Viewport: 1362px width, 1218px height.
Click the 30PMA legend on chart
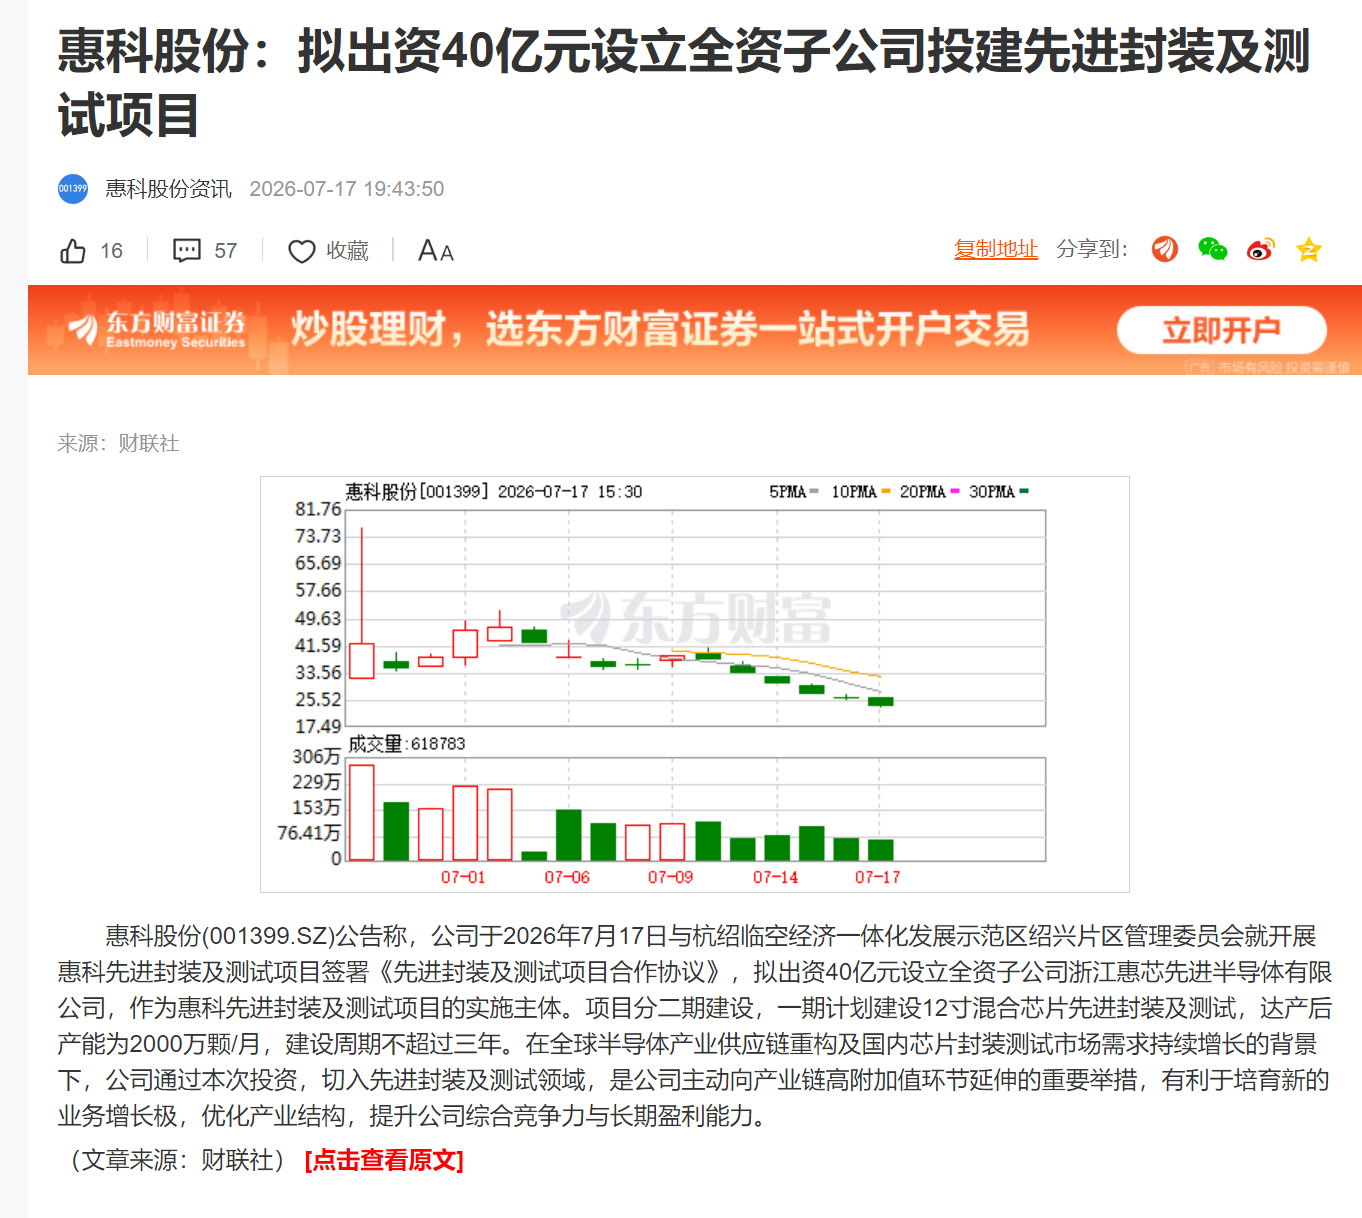tap(998, 492)
